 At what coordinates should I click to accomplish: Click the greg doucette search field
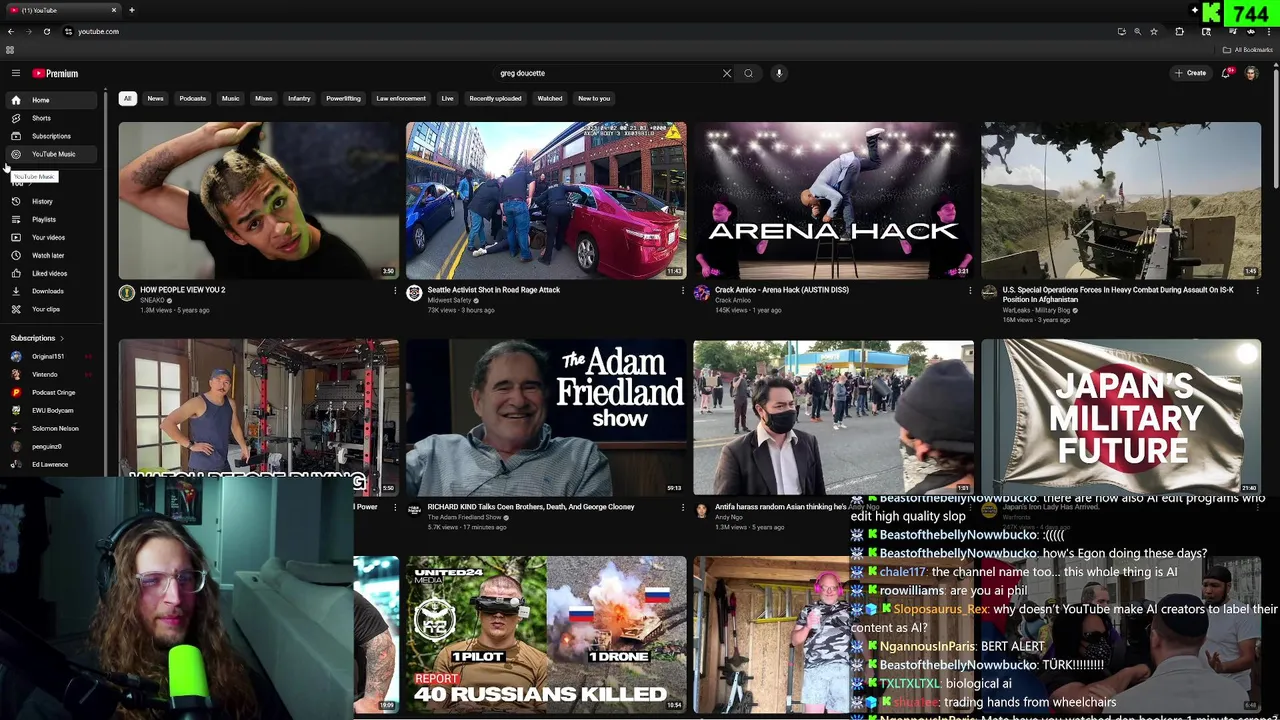point(608,73)
